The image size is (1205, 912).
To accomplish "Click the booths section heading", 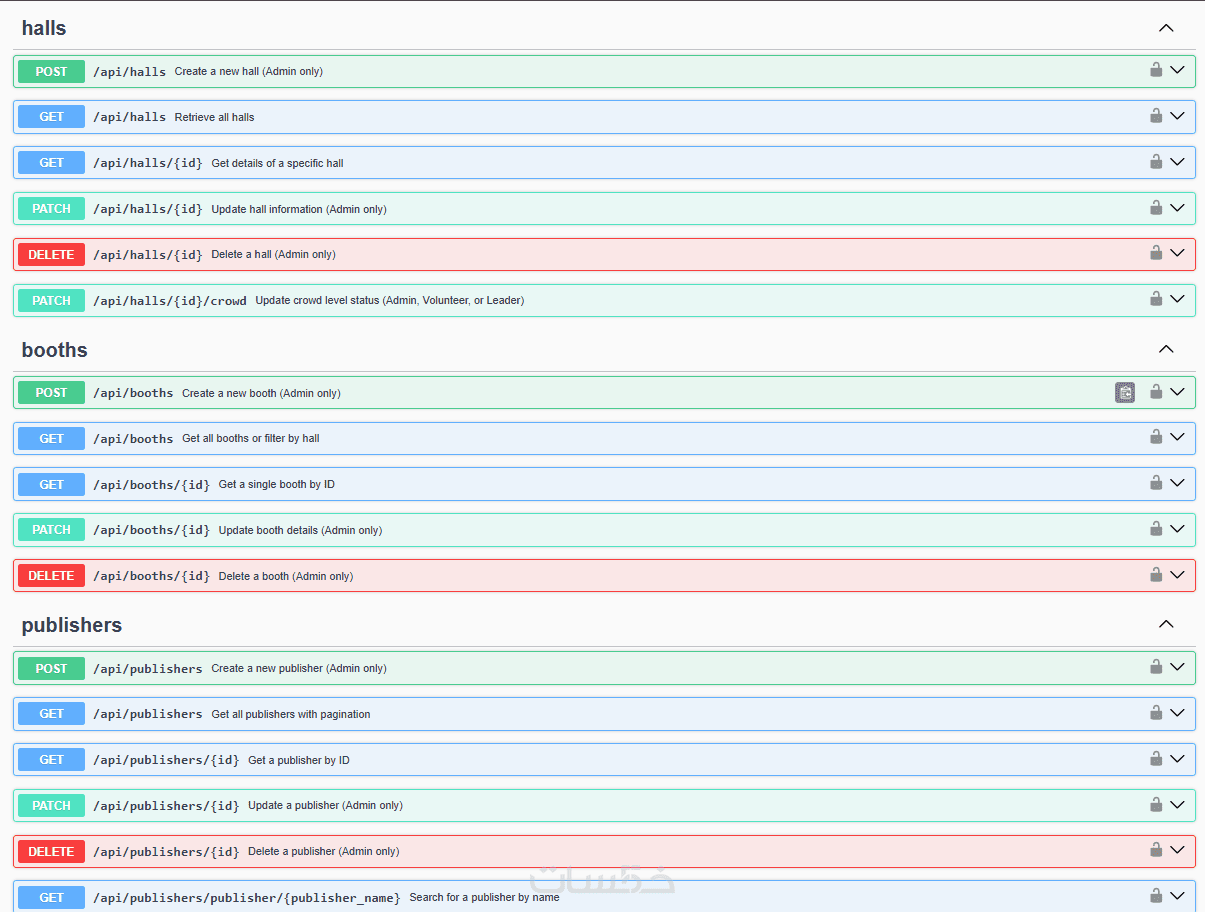I will click(55, 350).
